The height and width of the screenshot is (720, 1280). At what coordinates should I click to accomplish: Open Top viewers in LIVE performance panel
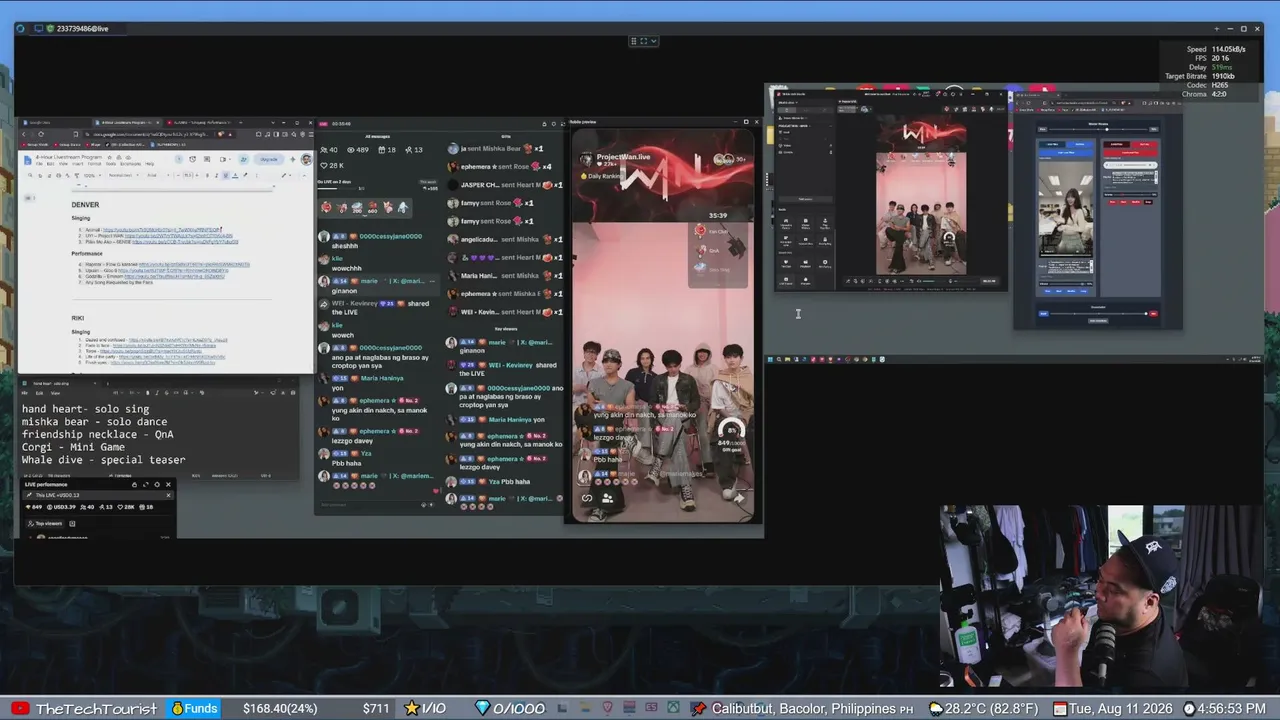[x=44, y=523]
